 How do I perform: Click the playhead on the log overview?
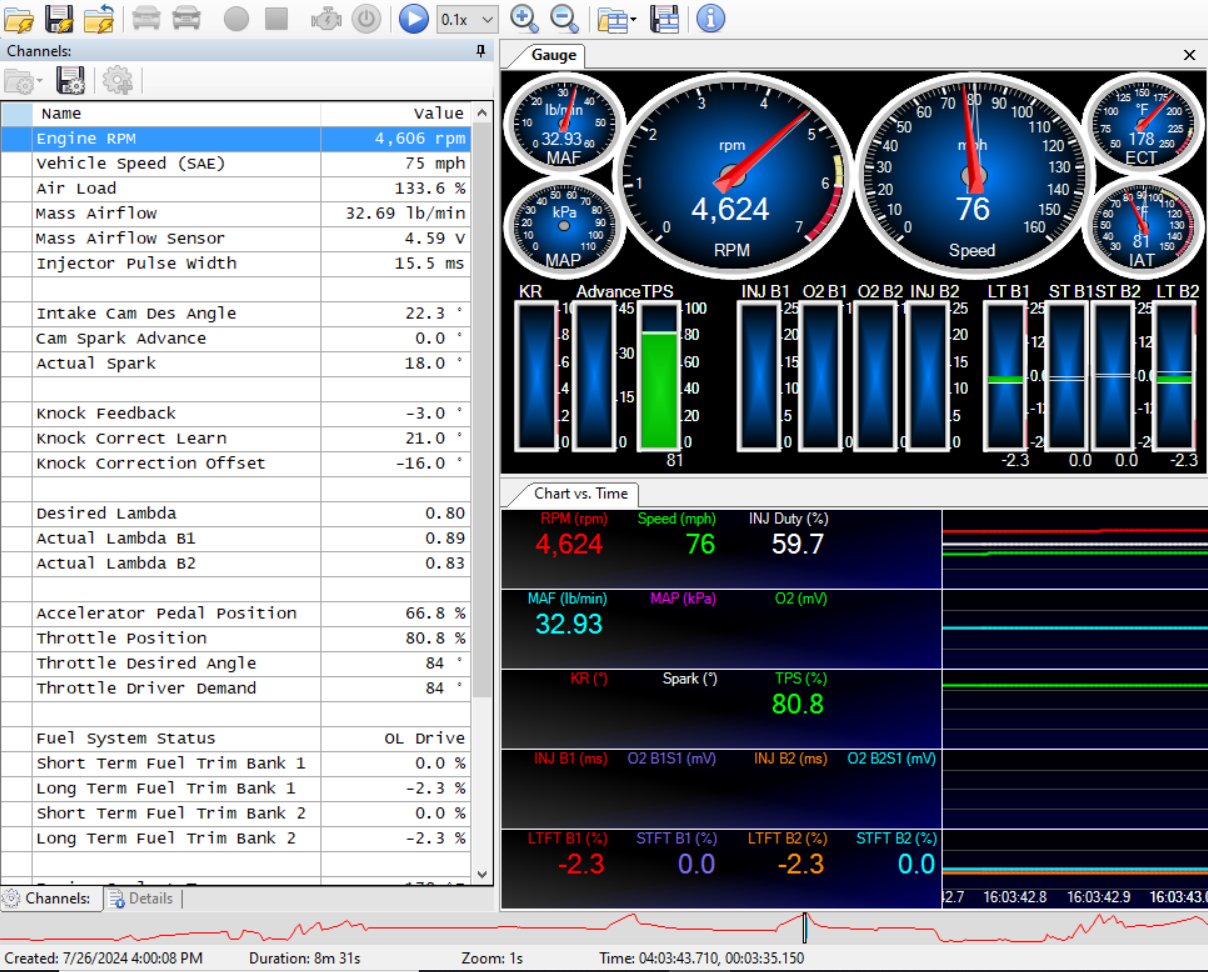804,927
